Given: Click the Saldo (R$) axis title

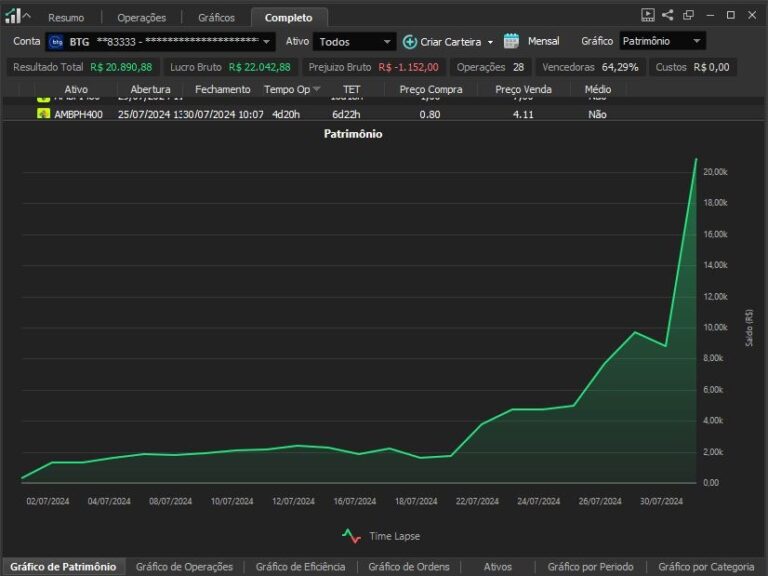Looking at the screenshot, I should click(x=749, y=328).
